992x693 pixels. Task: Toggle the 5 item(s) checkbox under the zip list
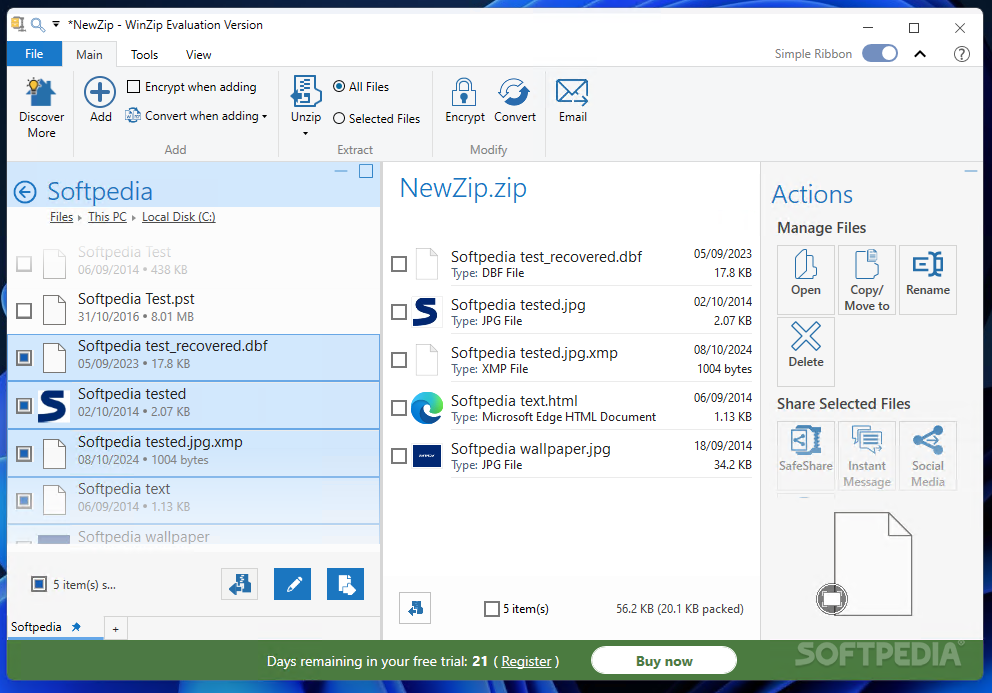[x=492, y=609]
